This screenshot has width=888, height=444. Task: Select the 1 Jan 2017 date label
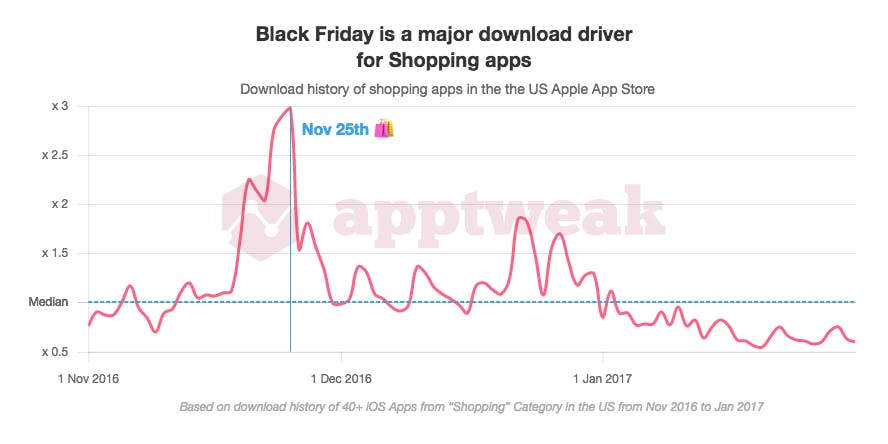coord(603,379)
